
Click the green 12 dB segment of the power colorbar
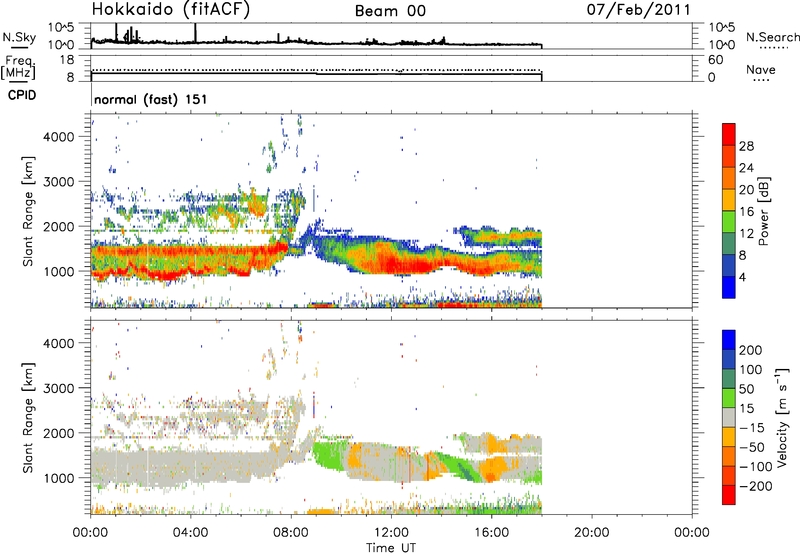point(729,222)
